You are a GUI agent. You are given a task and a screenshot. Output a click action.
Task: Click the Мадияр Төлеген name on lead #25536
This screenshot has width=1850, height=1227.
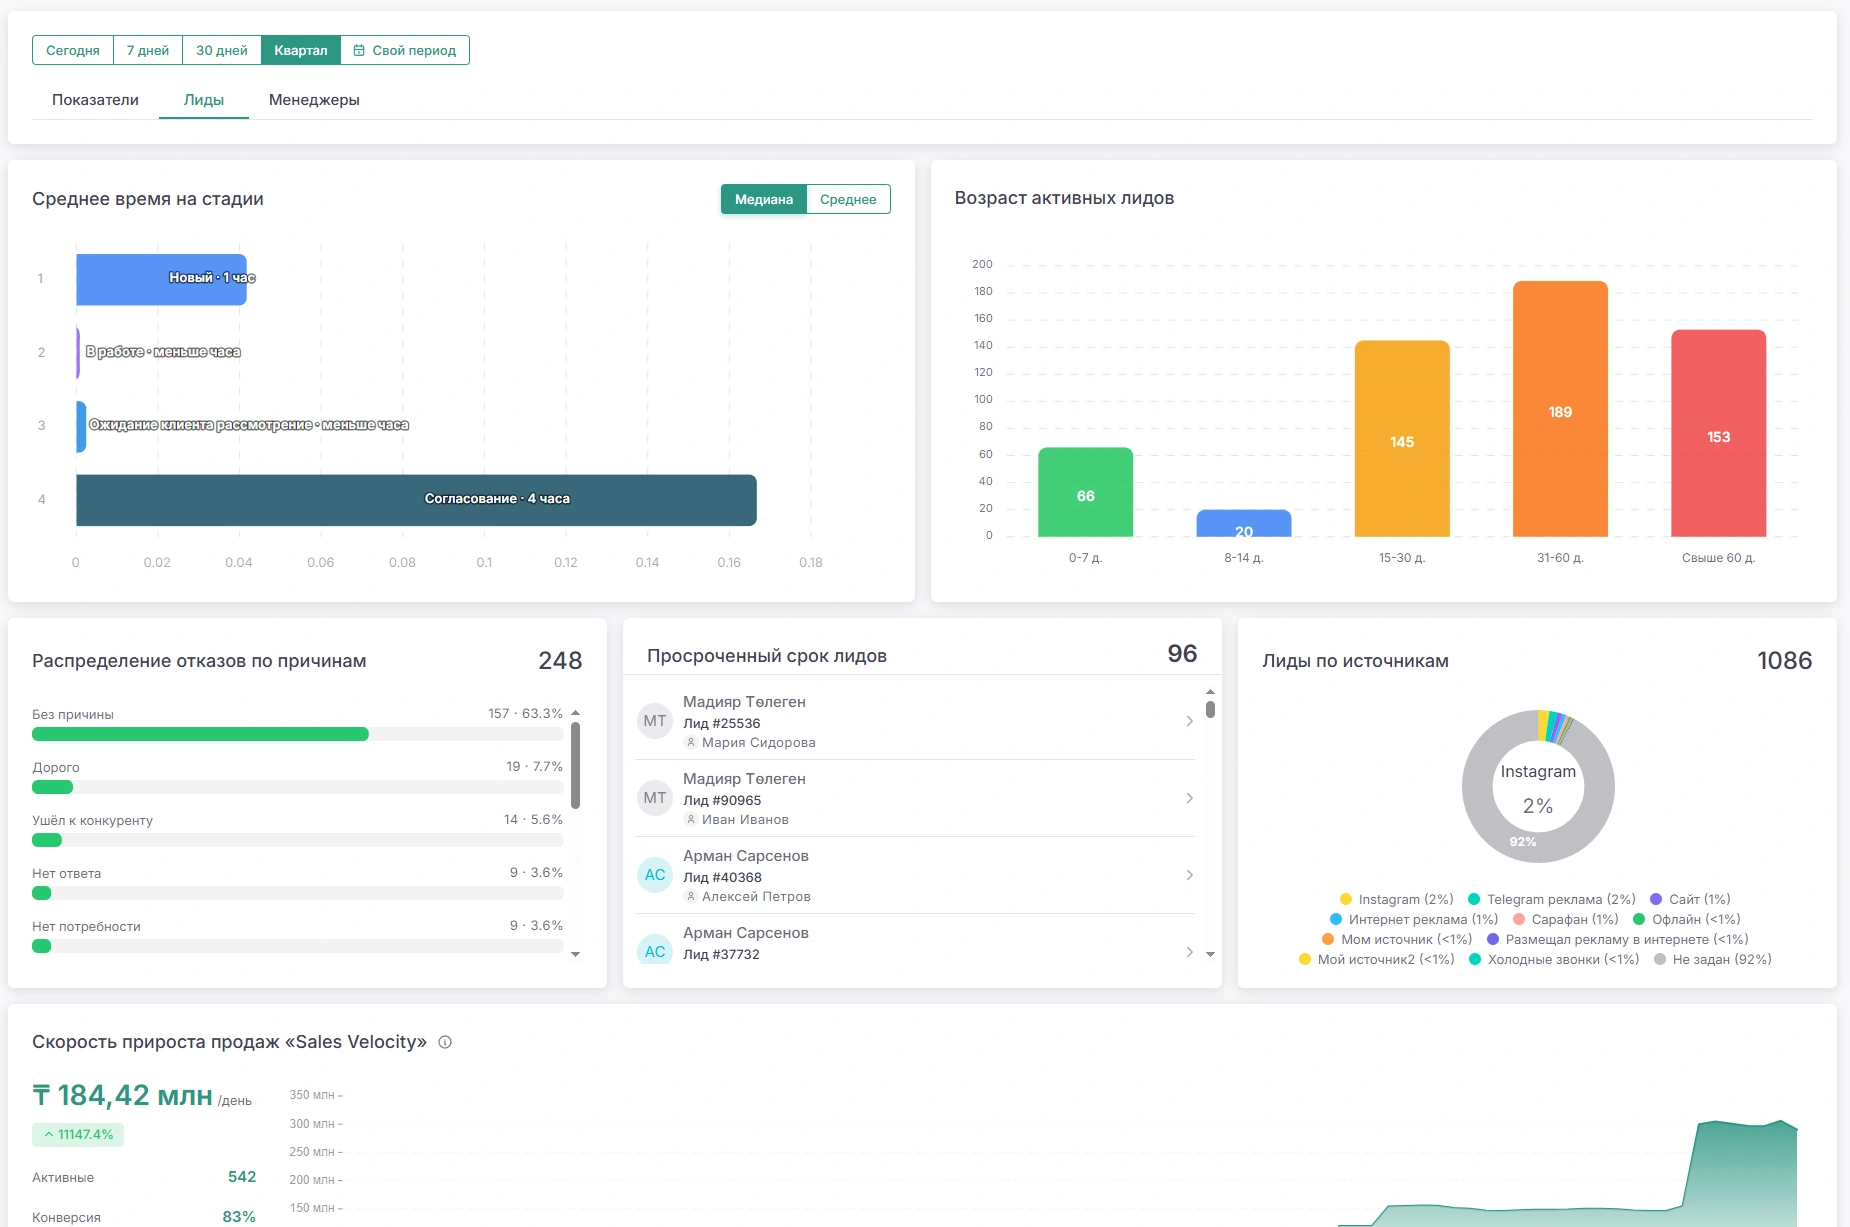coord(744,702)
